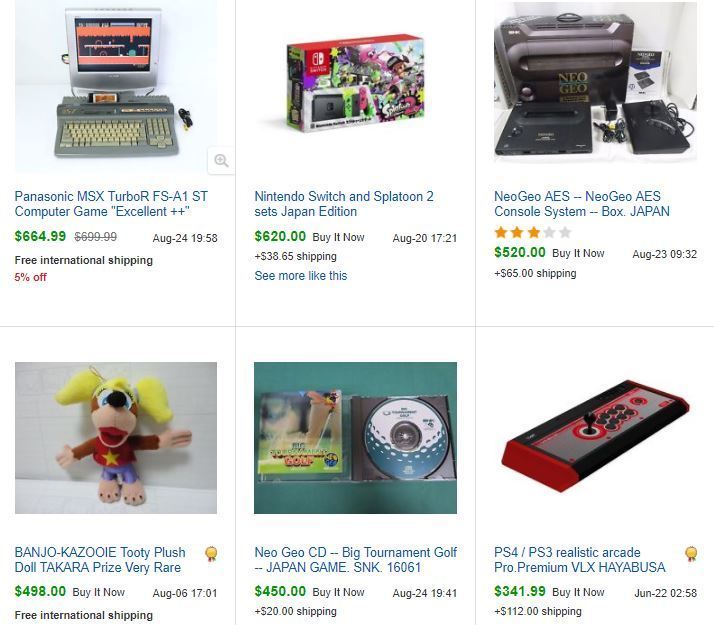Click the $620.00 price on Switch listing

point(280,236)
